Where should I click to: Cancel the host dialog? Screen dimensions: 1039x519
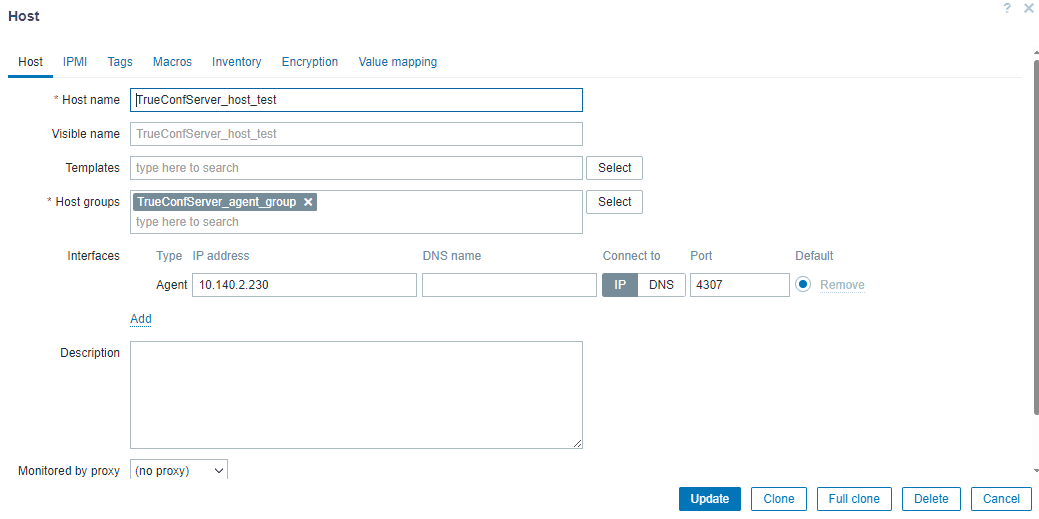coord(1001,499)
